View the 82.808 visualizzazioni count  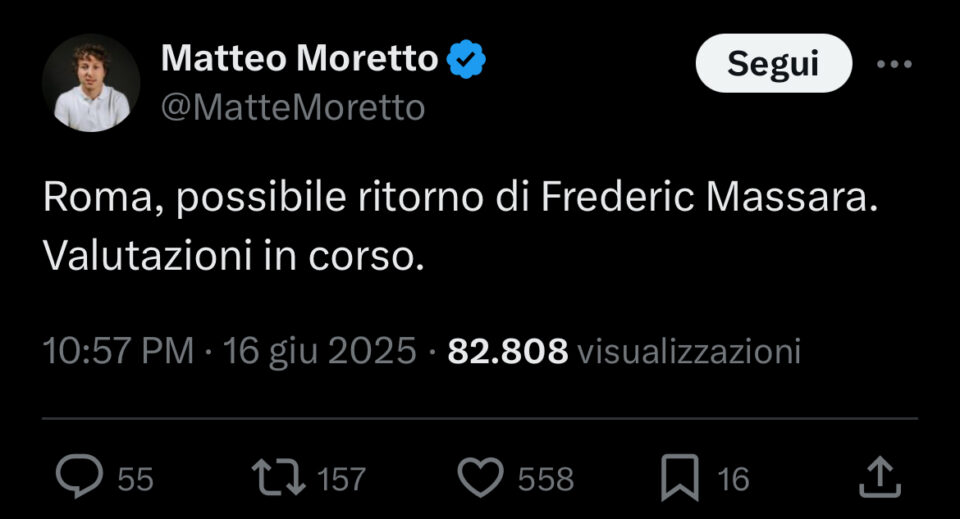click(x=624, y=351)
